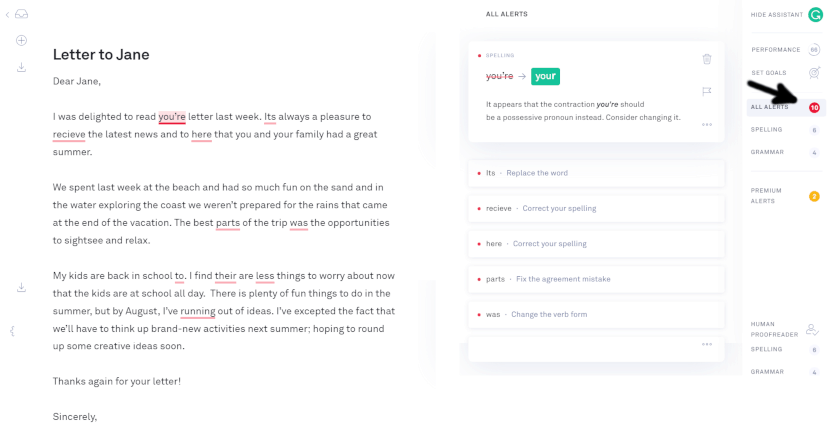Image resolution: width=830 pixels, height=430 pixels.
Task: Click the upper download icon in left sidebar
Action: tap(21, 67)
